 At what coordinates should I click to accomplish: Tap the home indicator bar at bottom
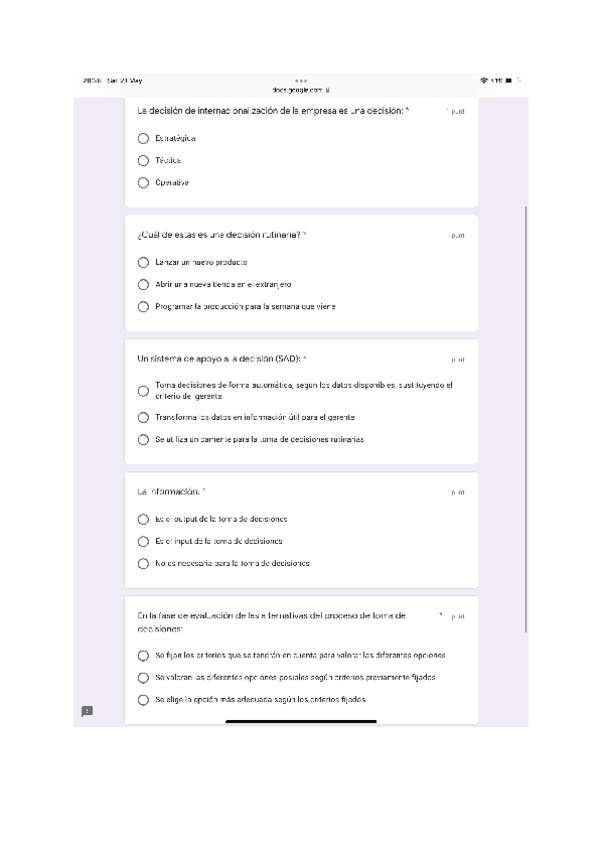(x=301, y=721)
